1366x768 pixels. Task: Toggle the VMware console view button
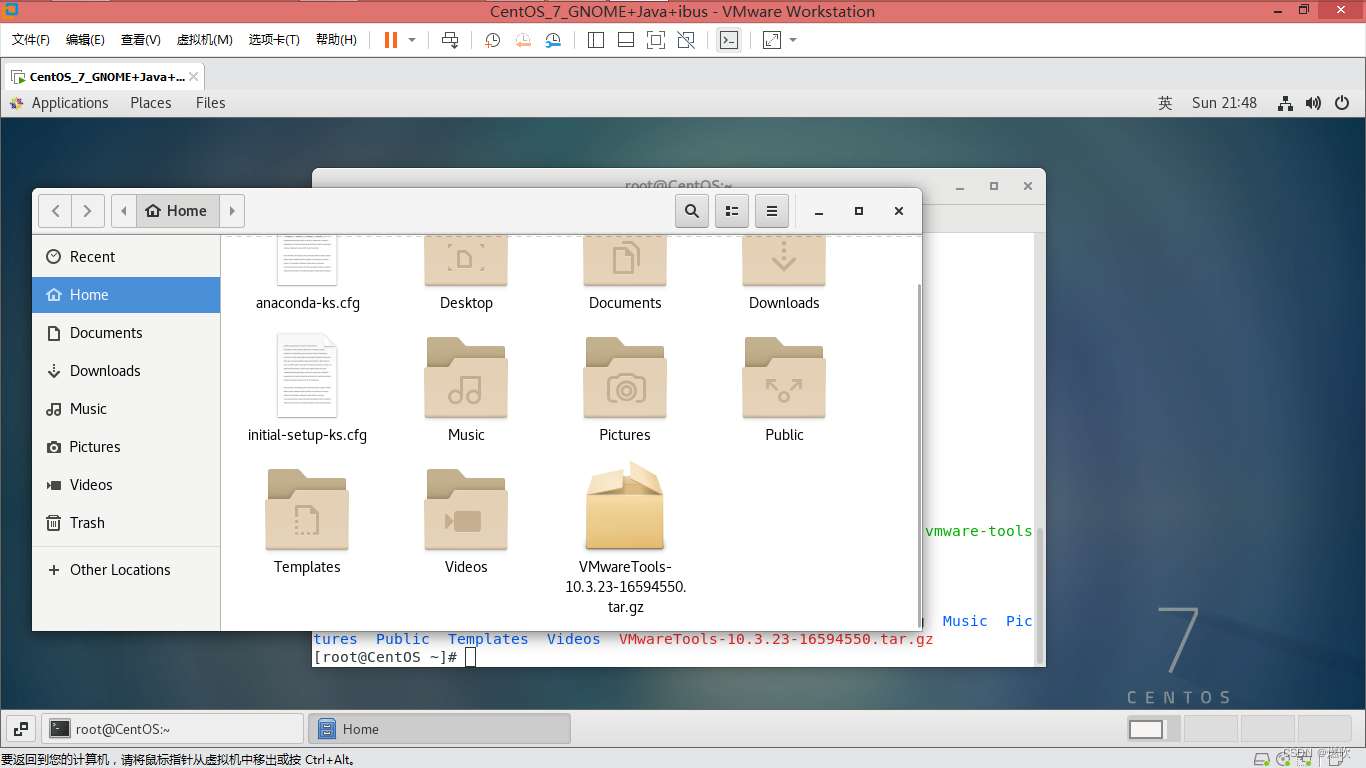729,40
